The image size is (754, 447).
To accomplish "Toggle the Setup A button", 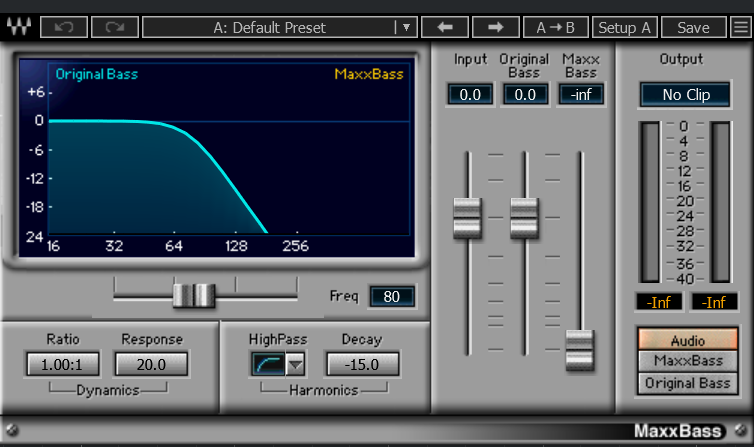I will click(x=625, y=27).
